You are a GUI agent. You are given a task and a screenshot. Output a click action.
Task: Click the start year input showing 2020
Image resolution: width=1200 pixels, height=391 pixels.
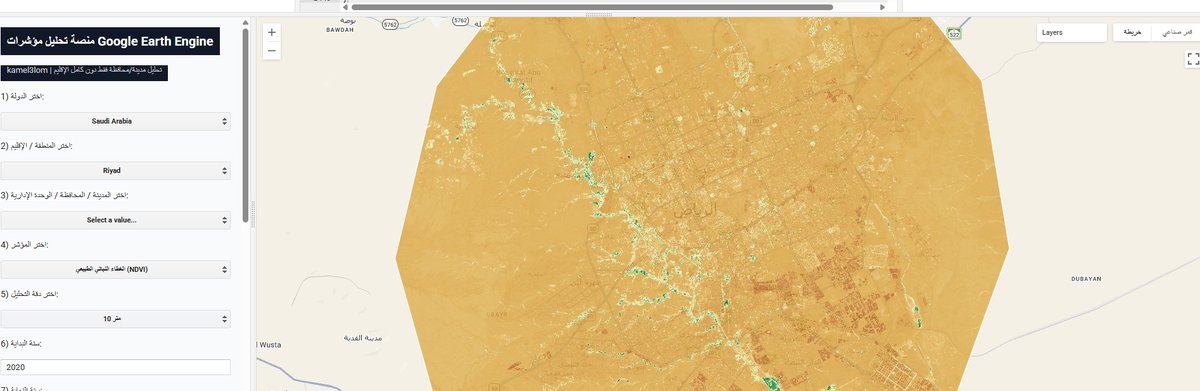(115, 367)
